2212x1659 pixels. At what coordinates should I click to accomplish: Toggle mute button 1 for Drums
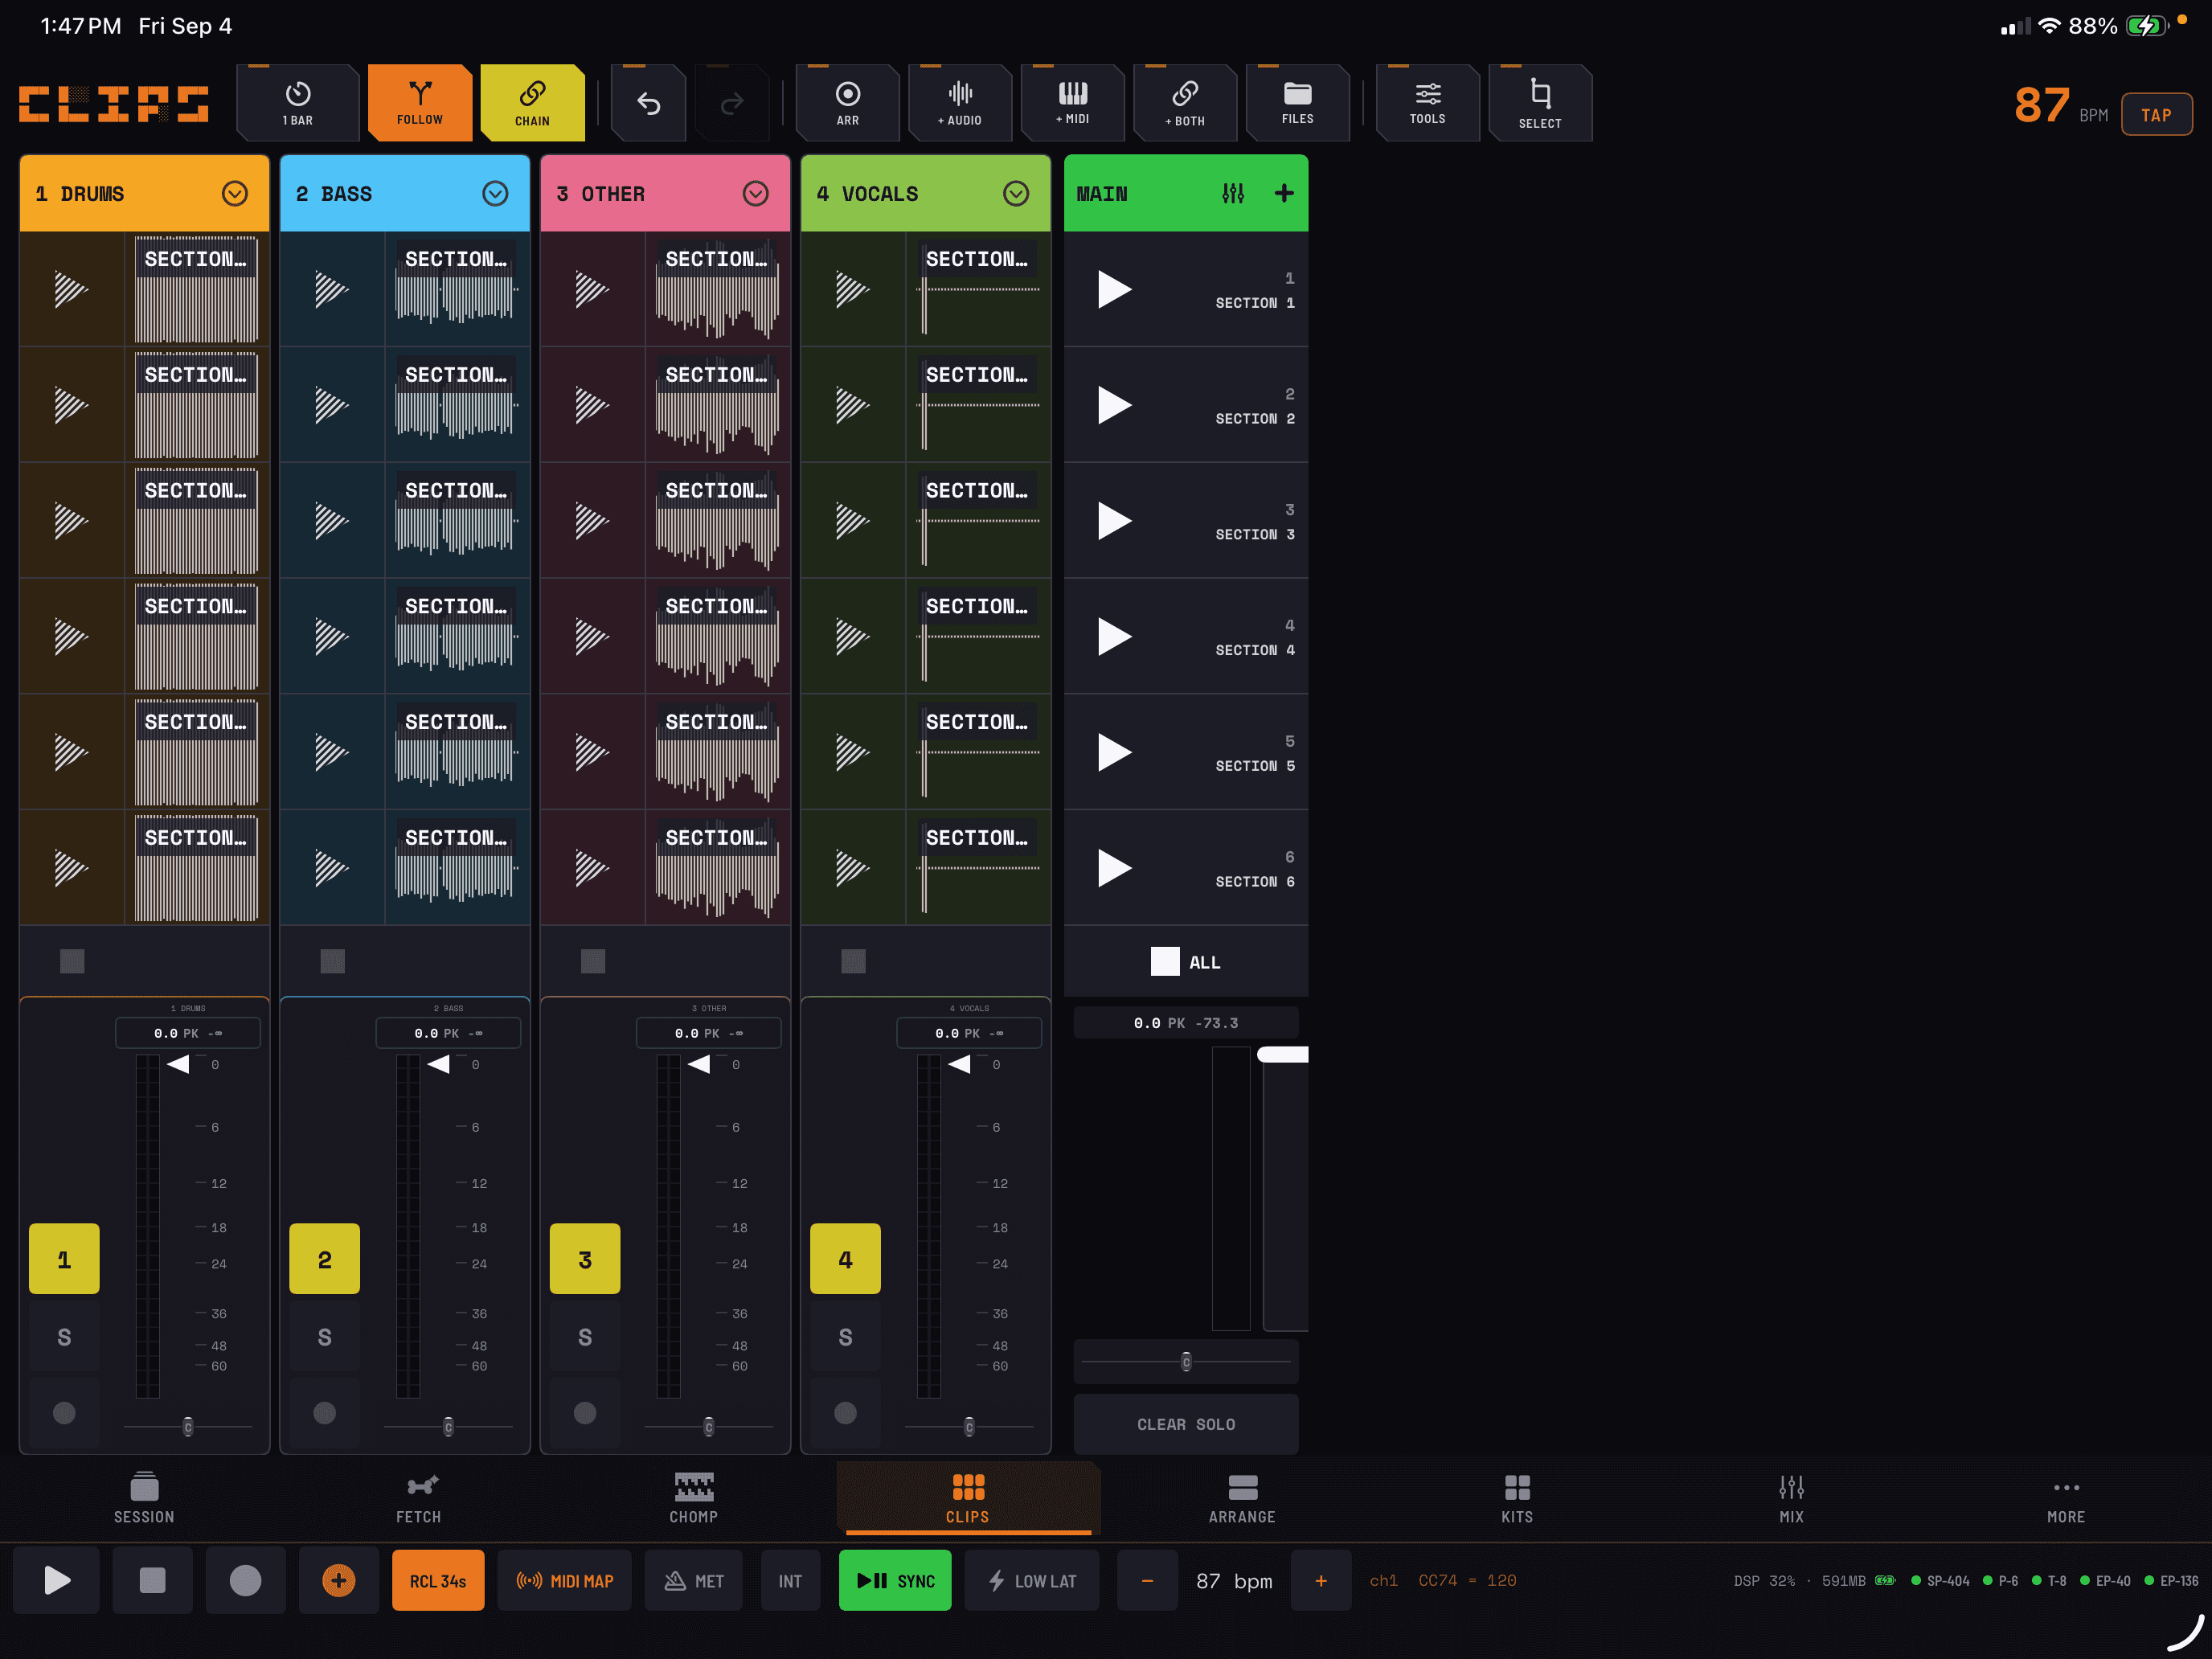64,1259
